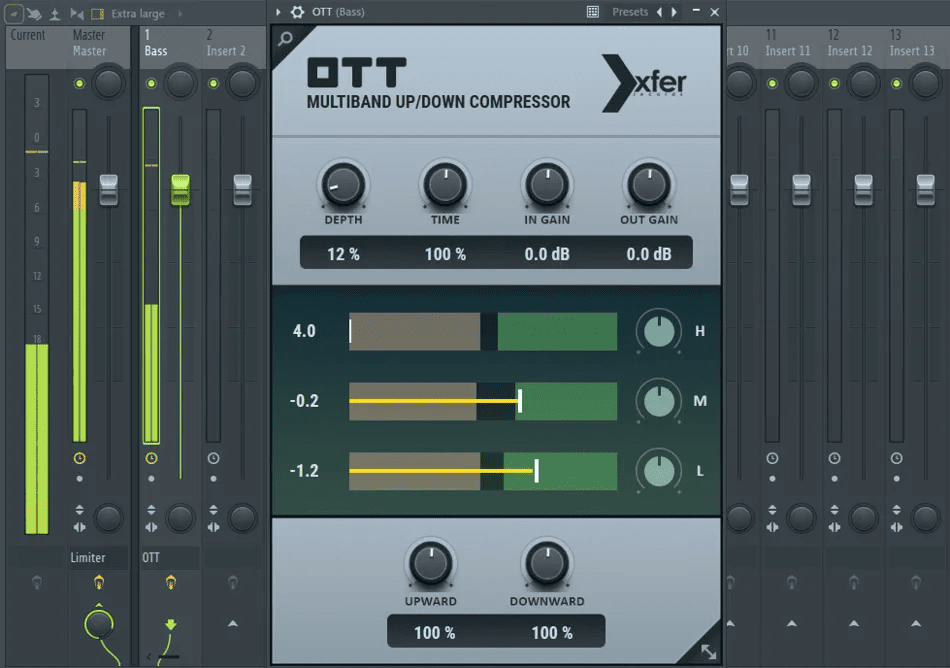This screenshot has width=950, height=668.
Task: Click the DEPTH knob in OTT
Action: (343, 185)
